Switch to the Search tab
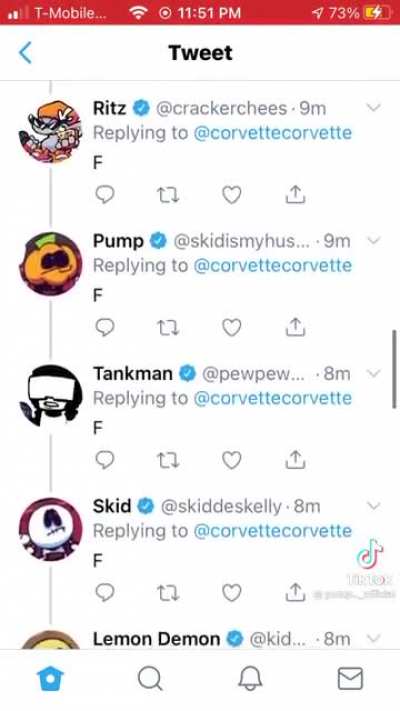Screen dimensions: 400x711 click(x=150, y=679)
